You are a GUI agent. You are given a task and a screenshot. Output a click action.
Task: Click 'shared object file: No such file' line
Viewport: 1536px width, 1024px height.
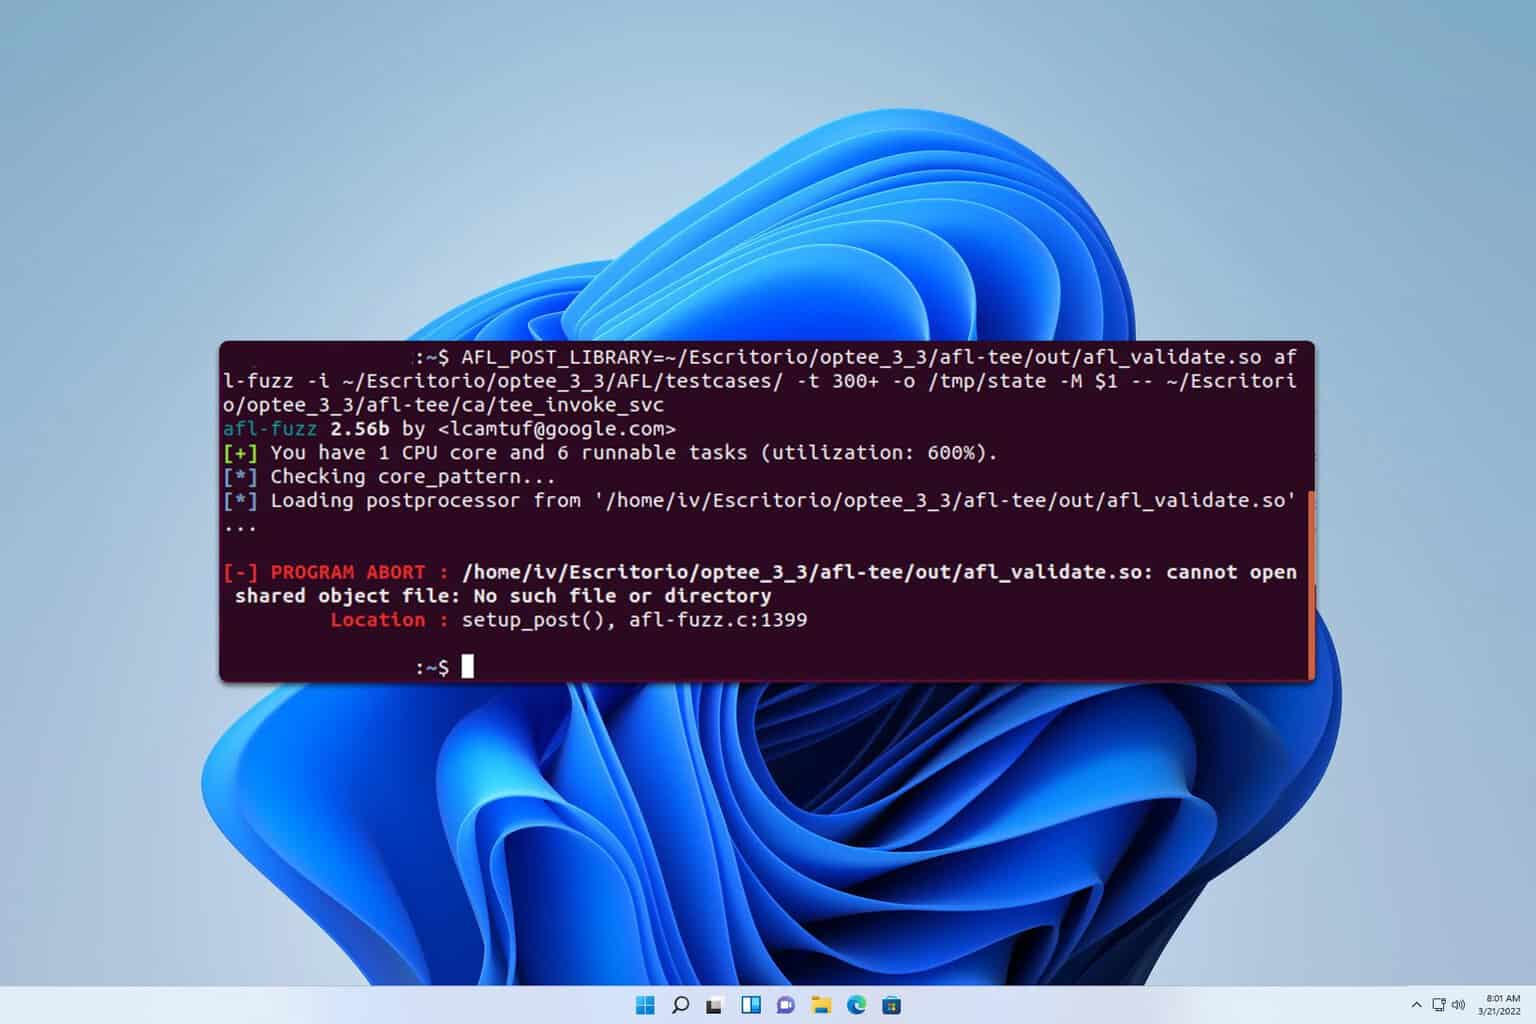click(x=503, y=596)
